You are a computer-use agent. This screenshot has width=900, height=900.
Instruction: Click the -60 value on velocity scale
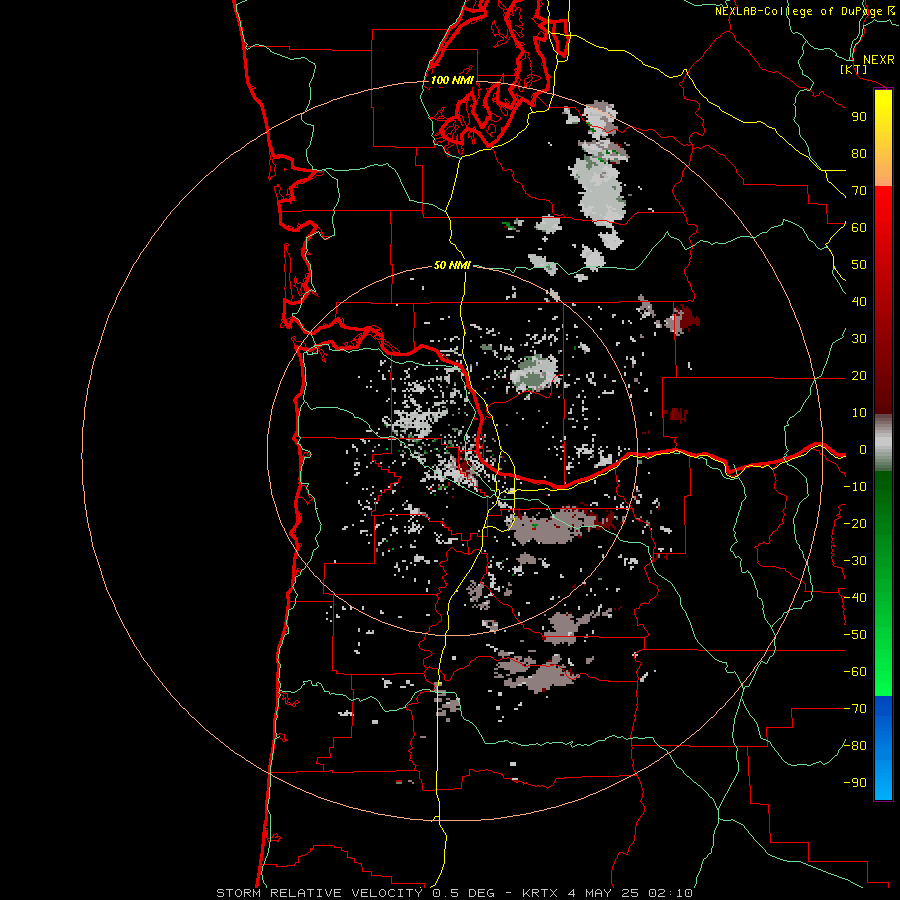(x=855, y=672)
